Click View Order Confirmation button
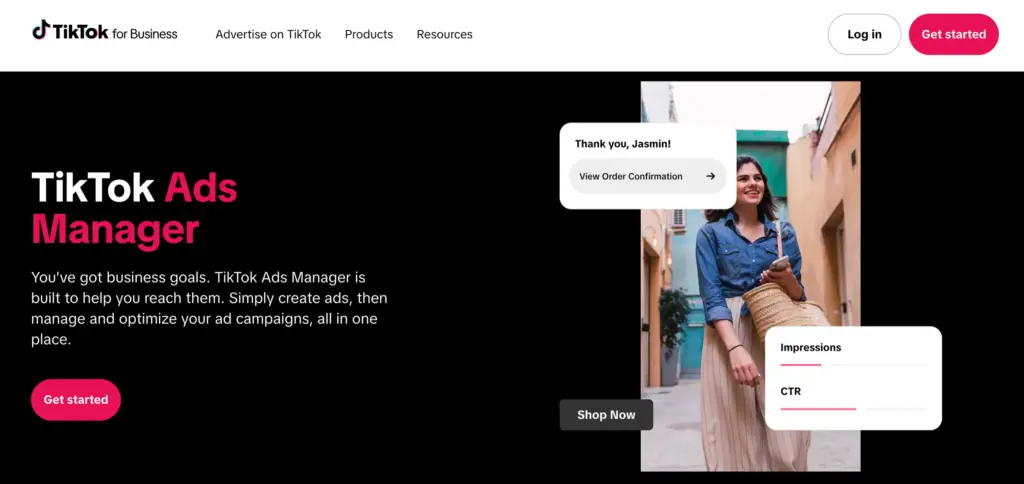The width and height of the screenshot is (1024, 484). (648, 176)
